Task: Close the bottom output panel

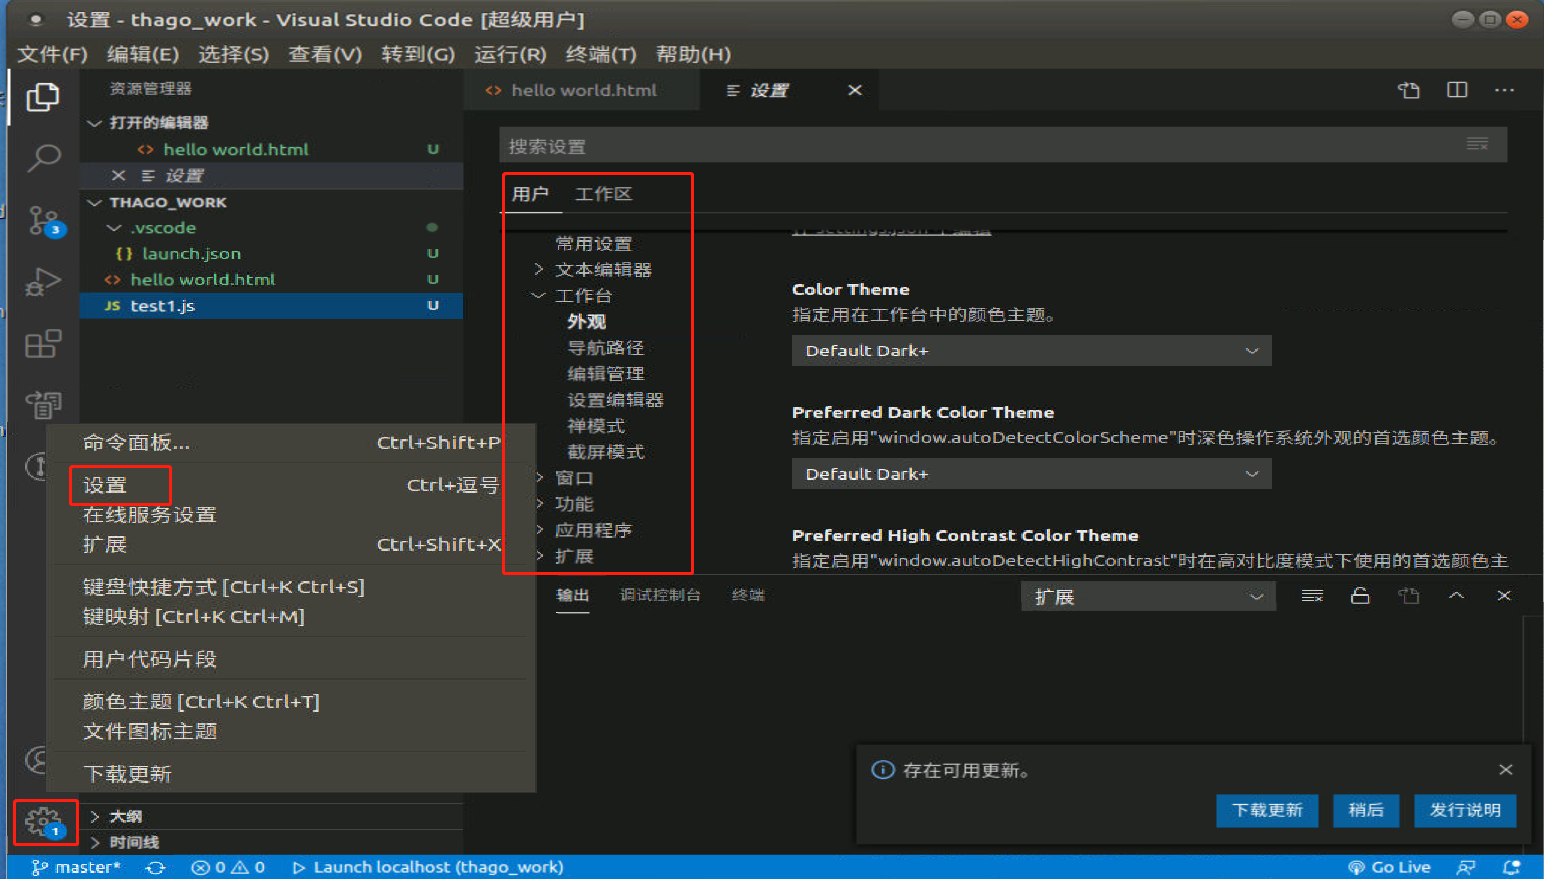Action: (1504, 595)
